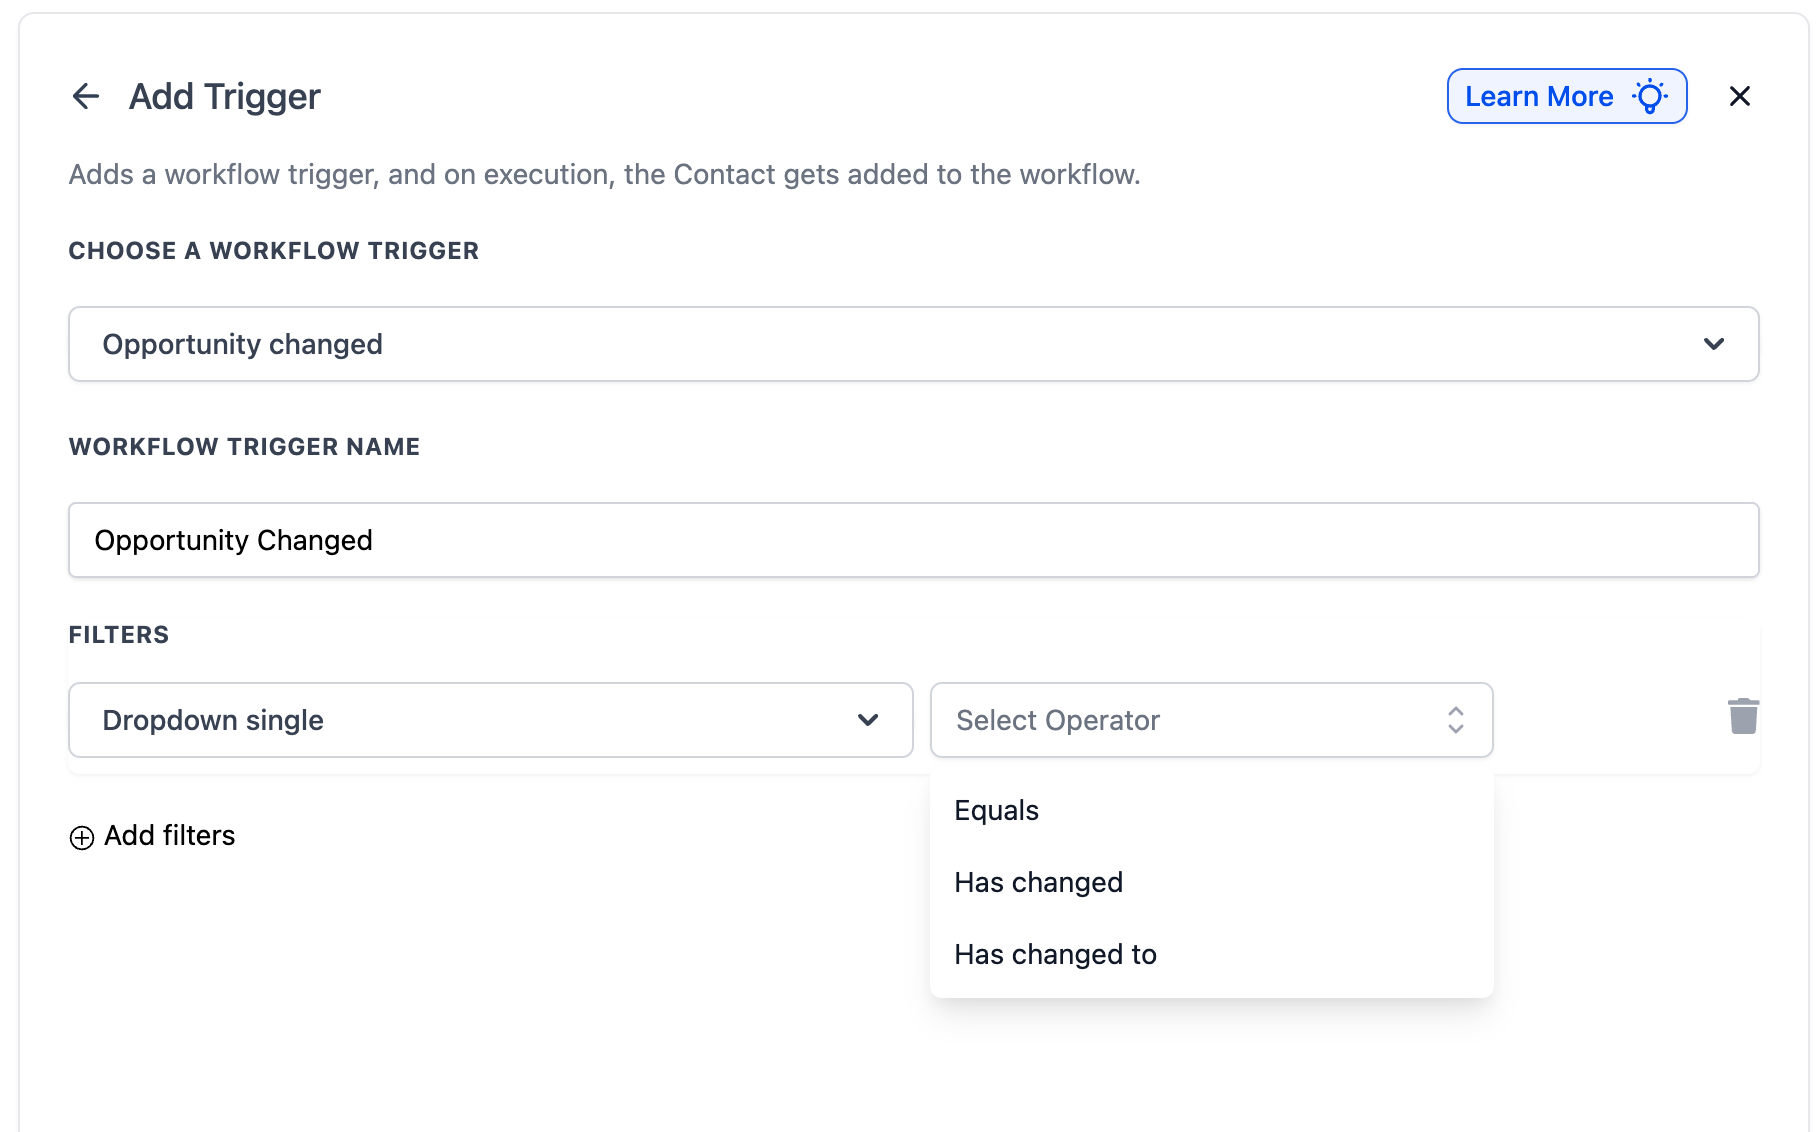Open the Opportunity changed trigger dropdown
Viewport: 1816px width, 1132px height.
click(x=914, y=344)
